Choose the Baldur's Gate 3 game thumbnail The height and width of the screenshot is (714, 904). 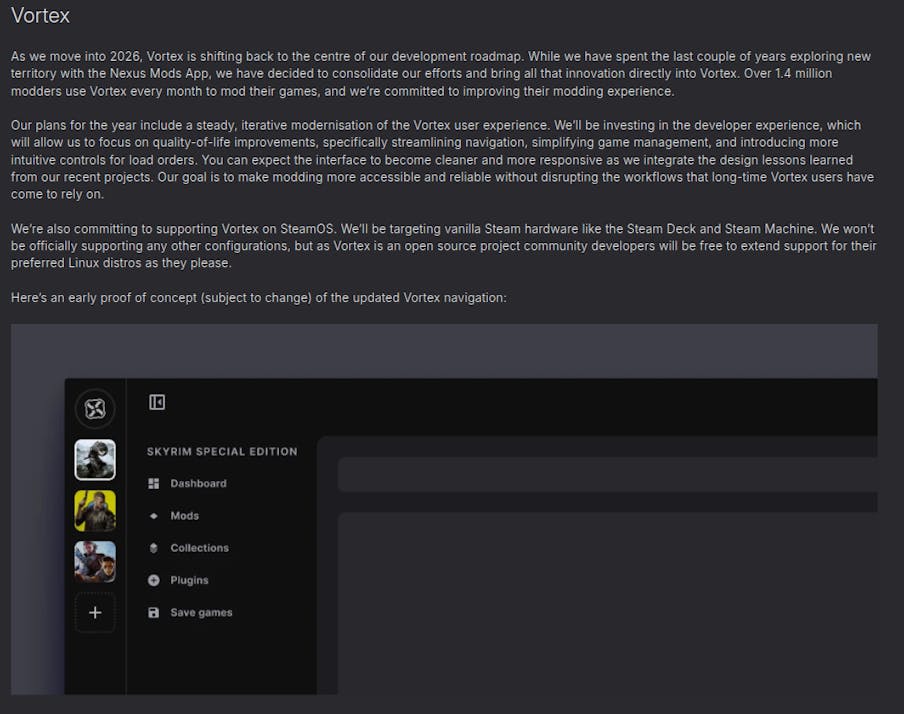(95, 562)
